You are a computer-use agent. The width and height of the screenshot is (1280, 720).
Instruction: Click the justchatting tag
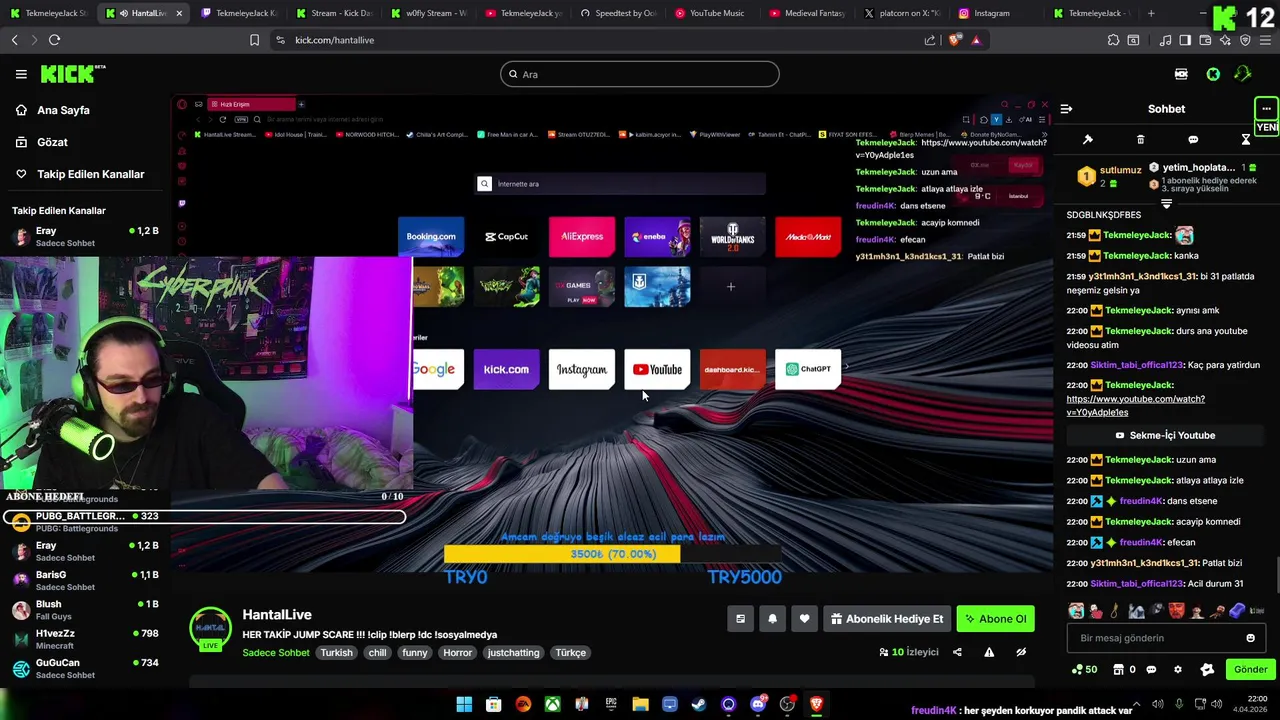pyautogui.click(x=513, y=653)
